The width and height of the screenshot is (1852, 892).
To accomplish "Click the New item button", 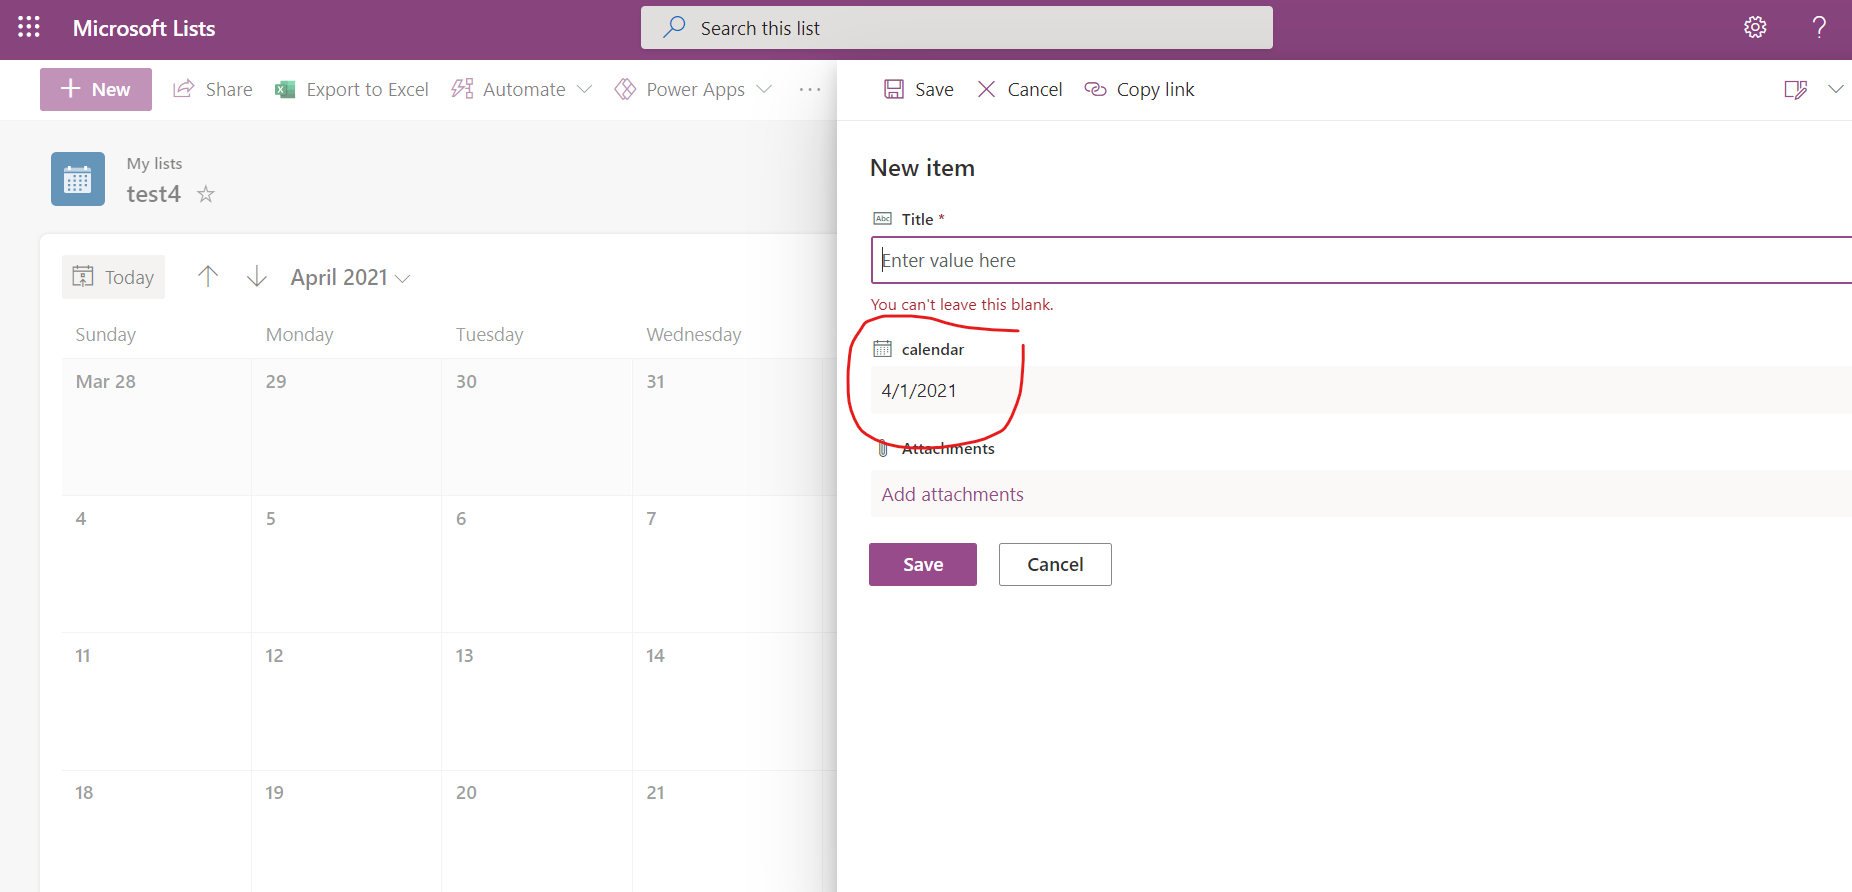I will pyautogui.click(x=96, y=89).
